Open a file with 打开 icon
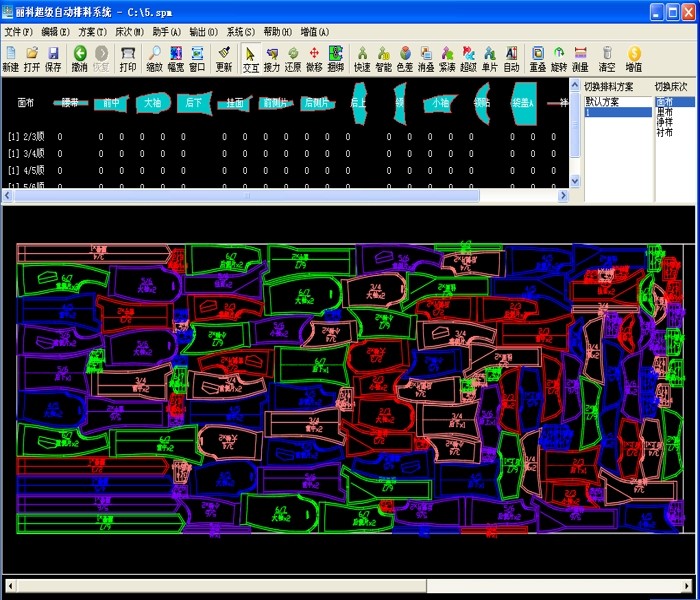The height and width of the screenshot is (600, 700). 32,58
